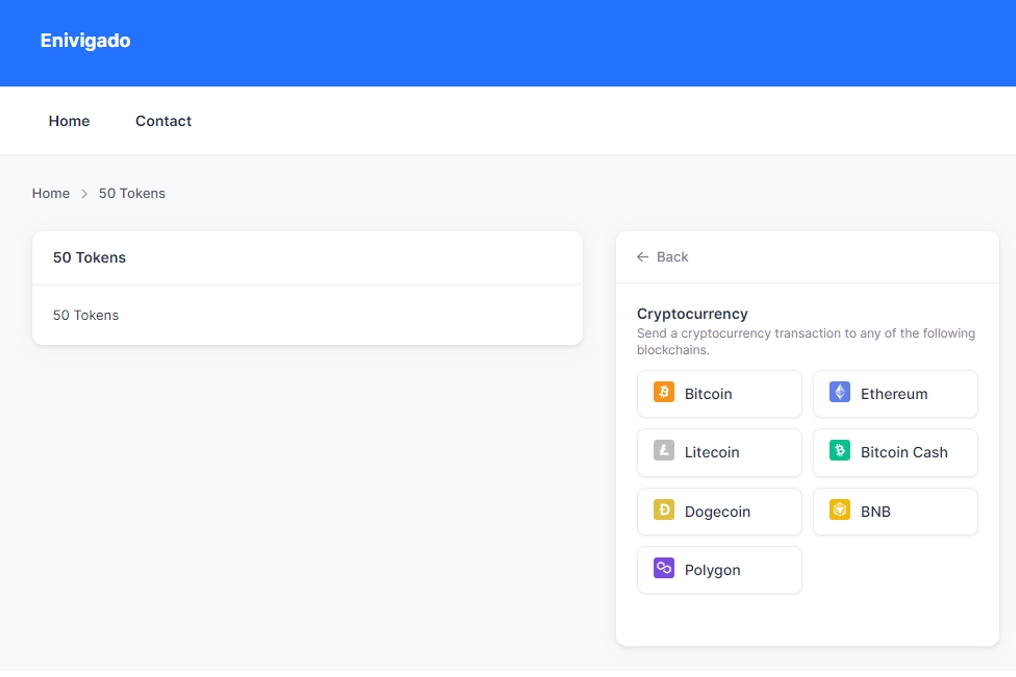Screen dimensions: 1016x677
Task: Click the Enivigado site logo
Action: click(86, 40)
